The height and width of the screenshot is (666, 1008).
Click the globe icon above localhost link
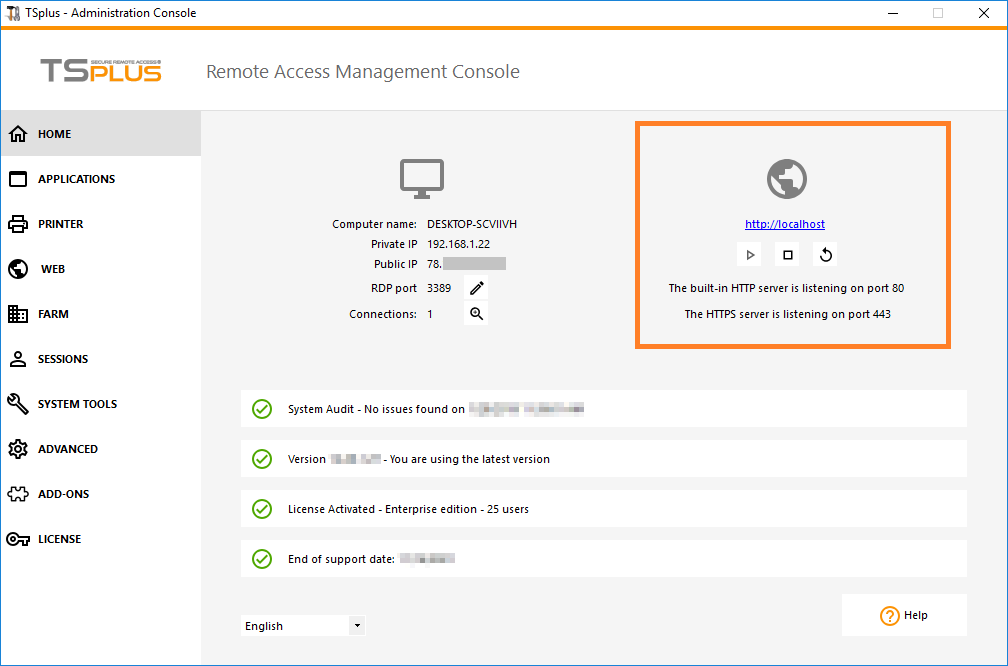[x=786, y=179]
